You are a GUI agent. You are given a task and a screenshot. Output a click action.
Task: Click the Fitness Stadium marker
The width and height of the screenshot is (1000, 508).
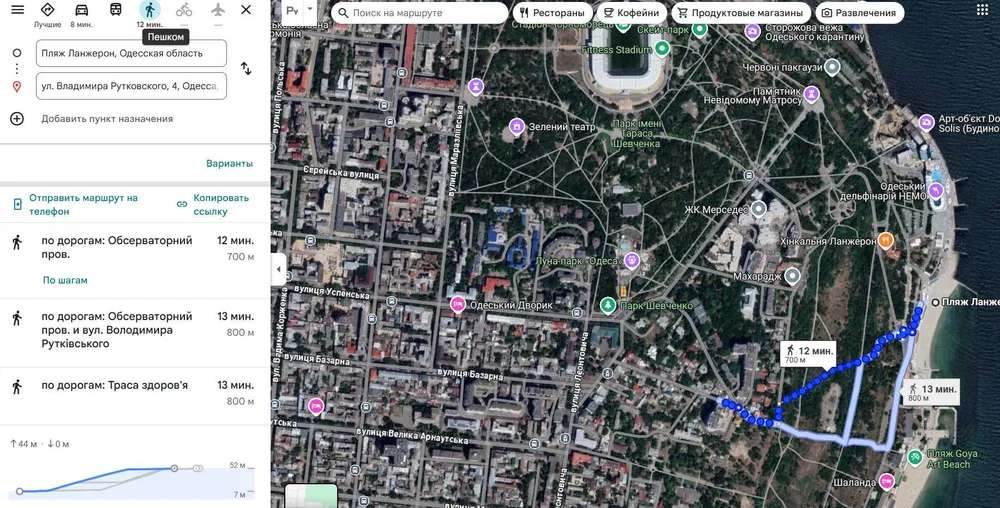[662, 48]
